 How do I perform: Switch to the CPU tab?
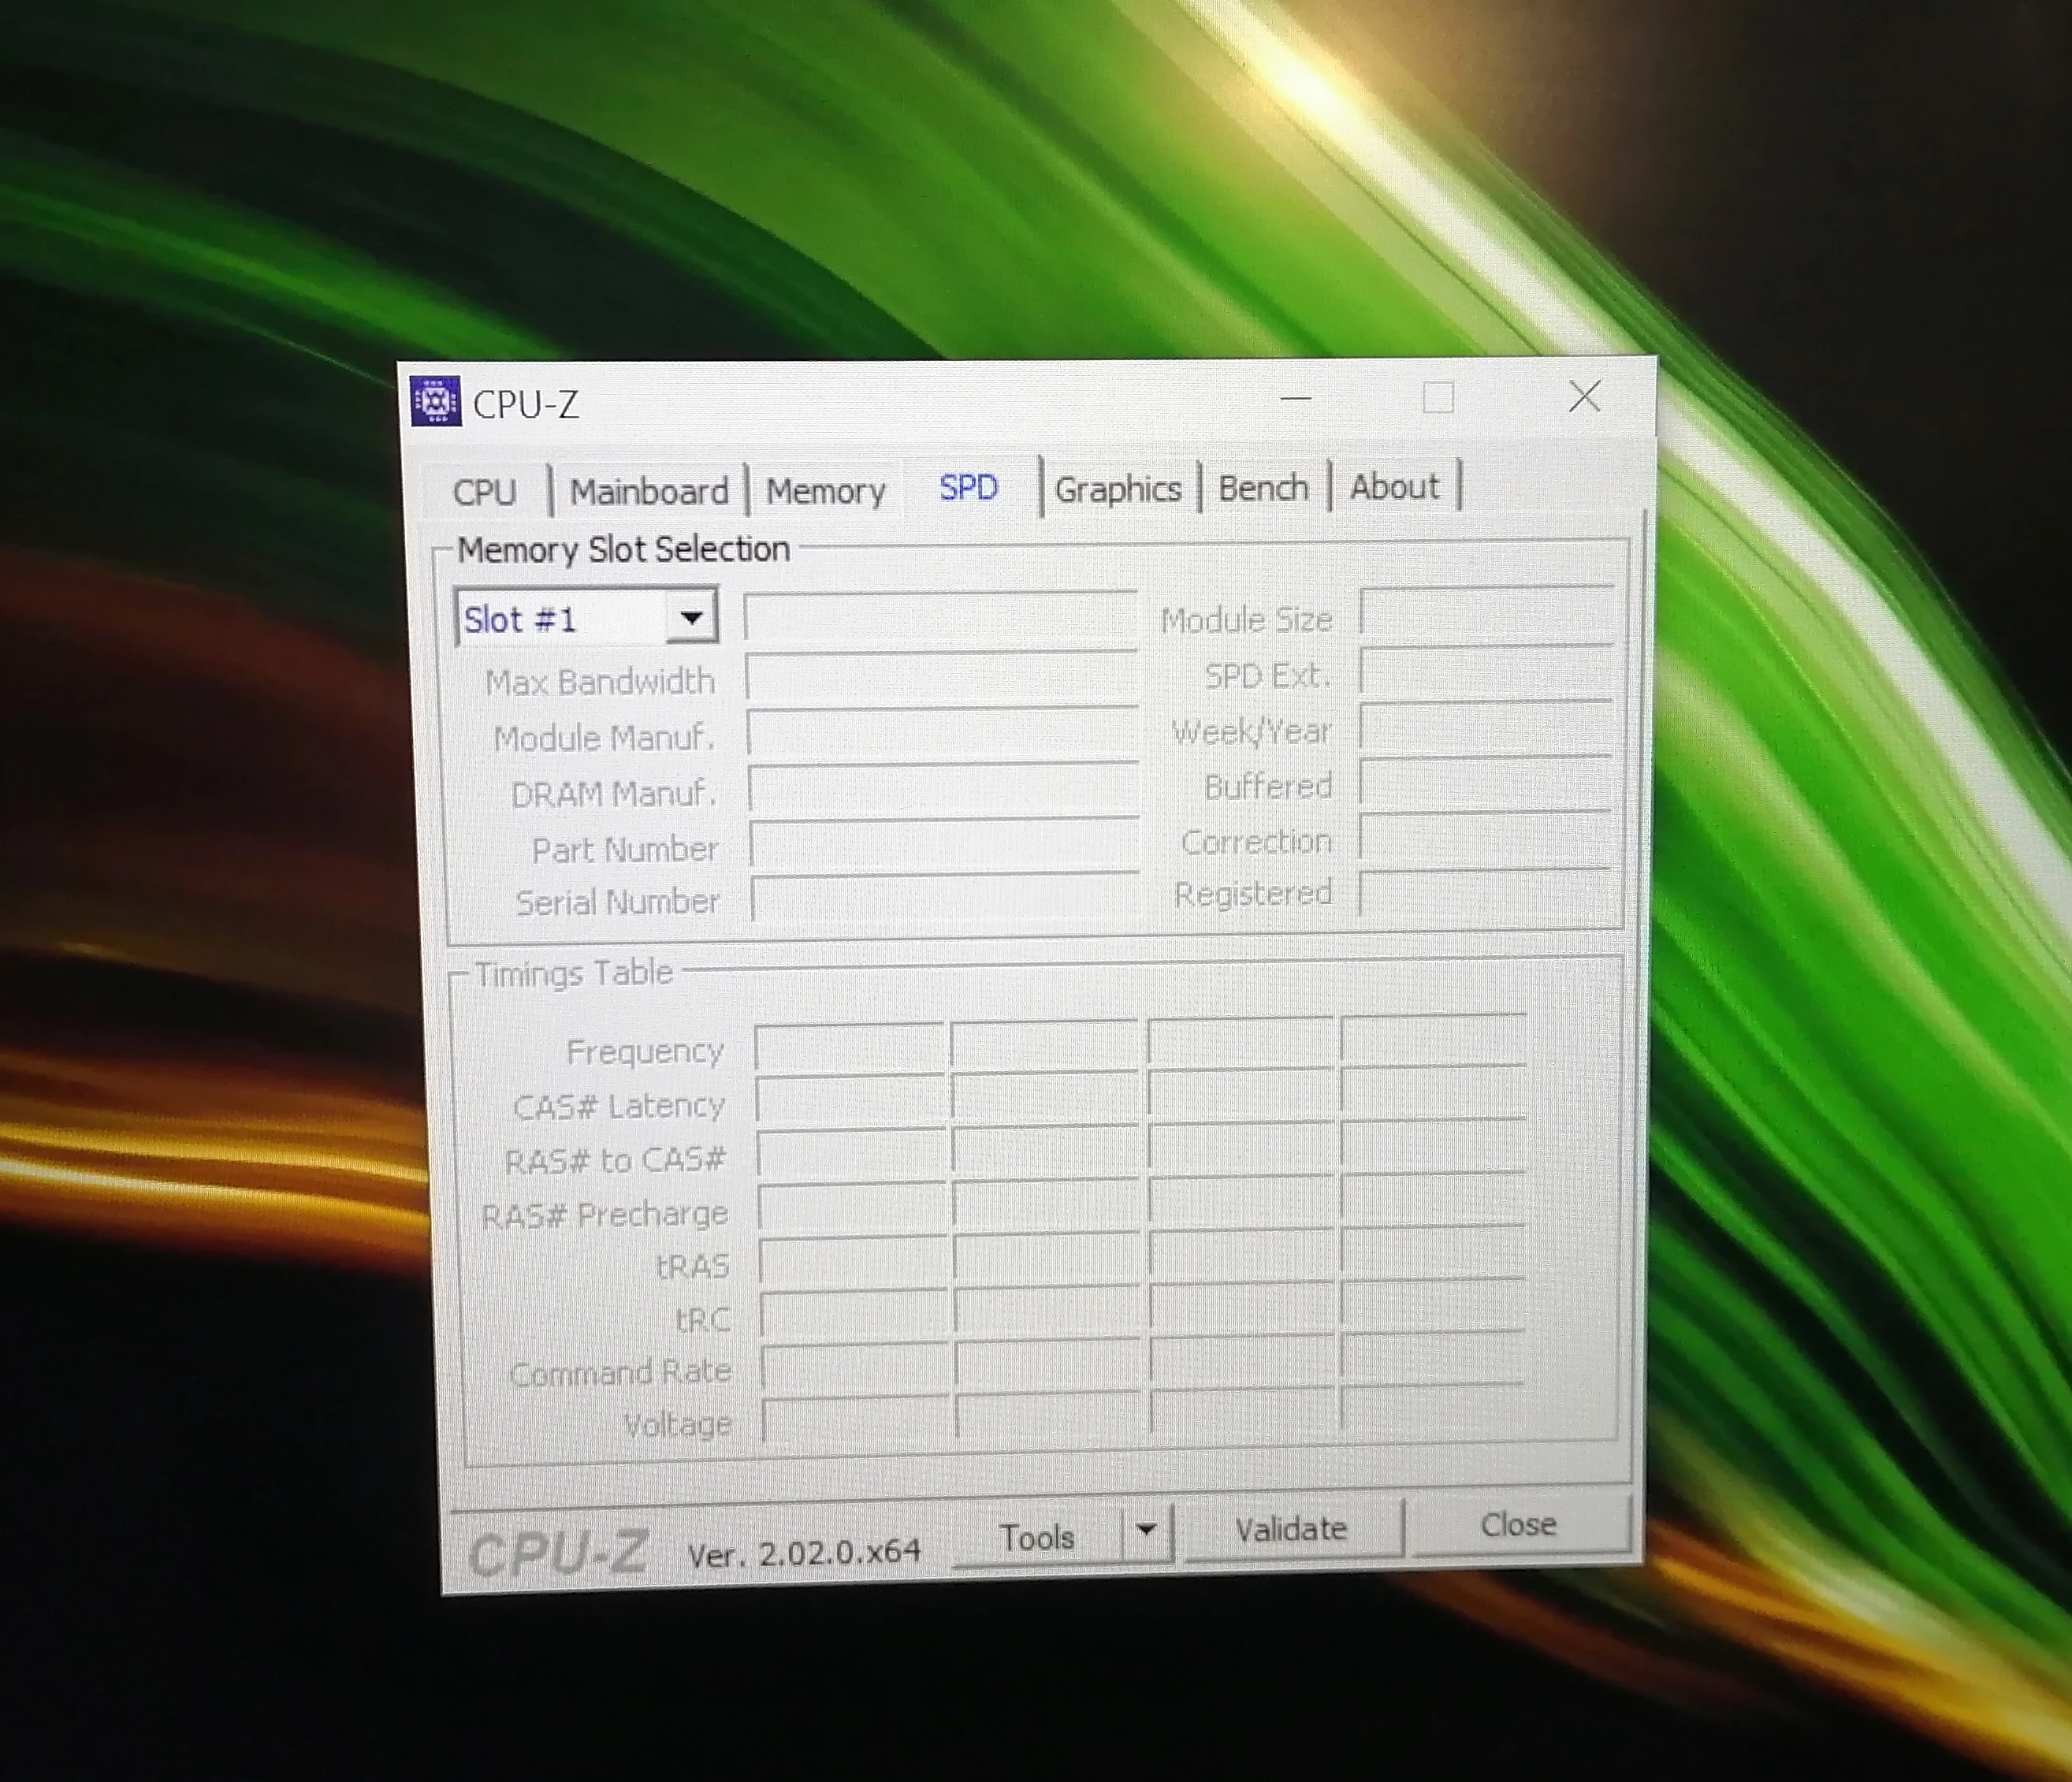point(485,492)
